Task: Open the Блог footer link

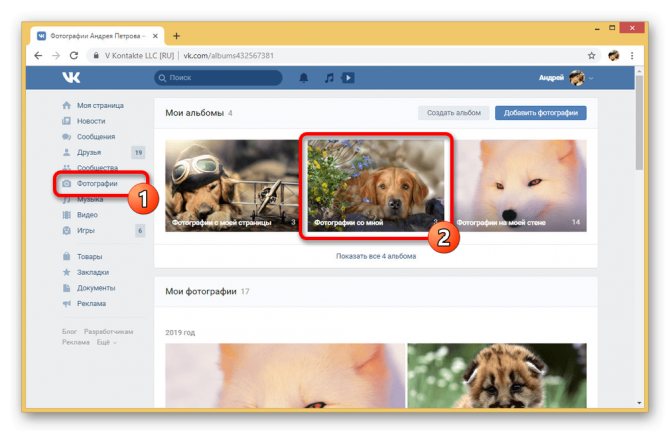Action: pyautogui.click(x=69, y=331)
